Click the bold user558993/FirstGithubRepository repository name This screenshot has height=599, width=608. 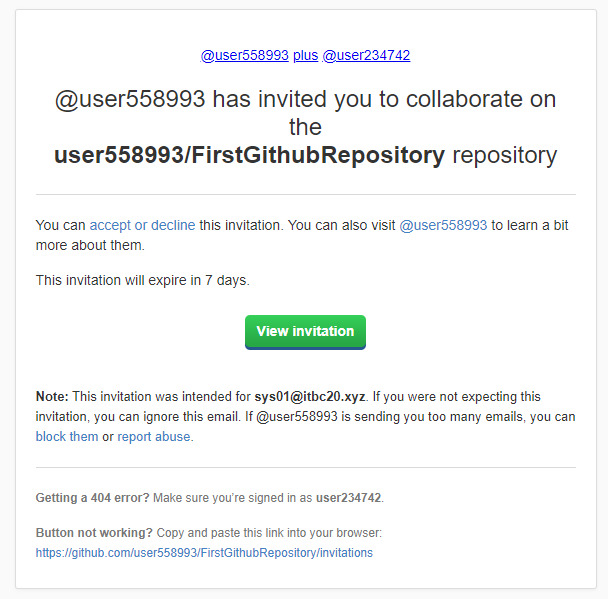(249, 155)
